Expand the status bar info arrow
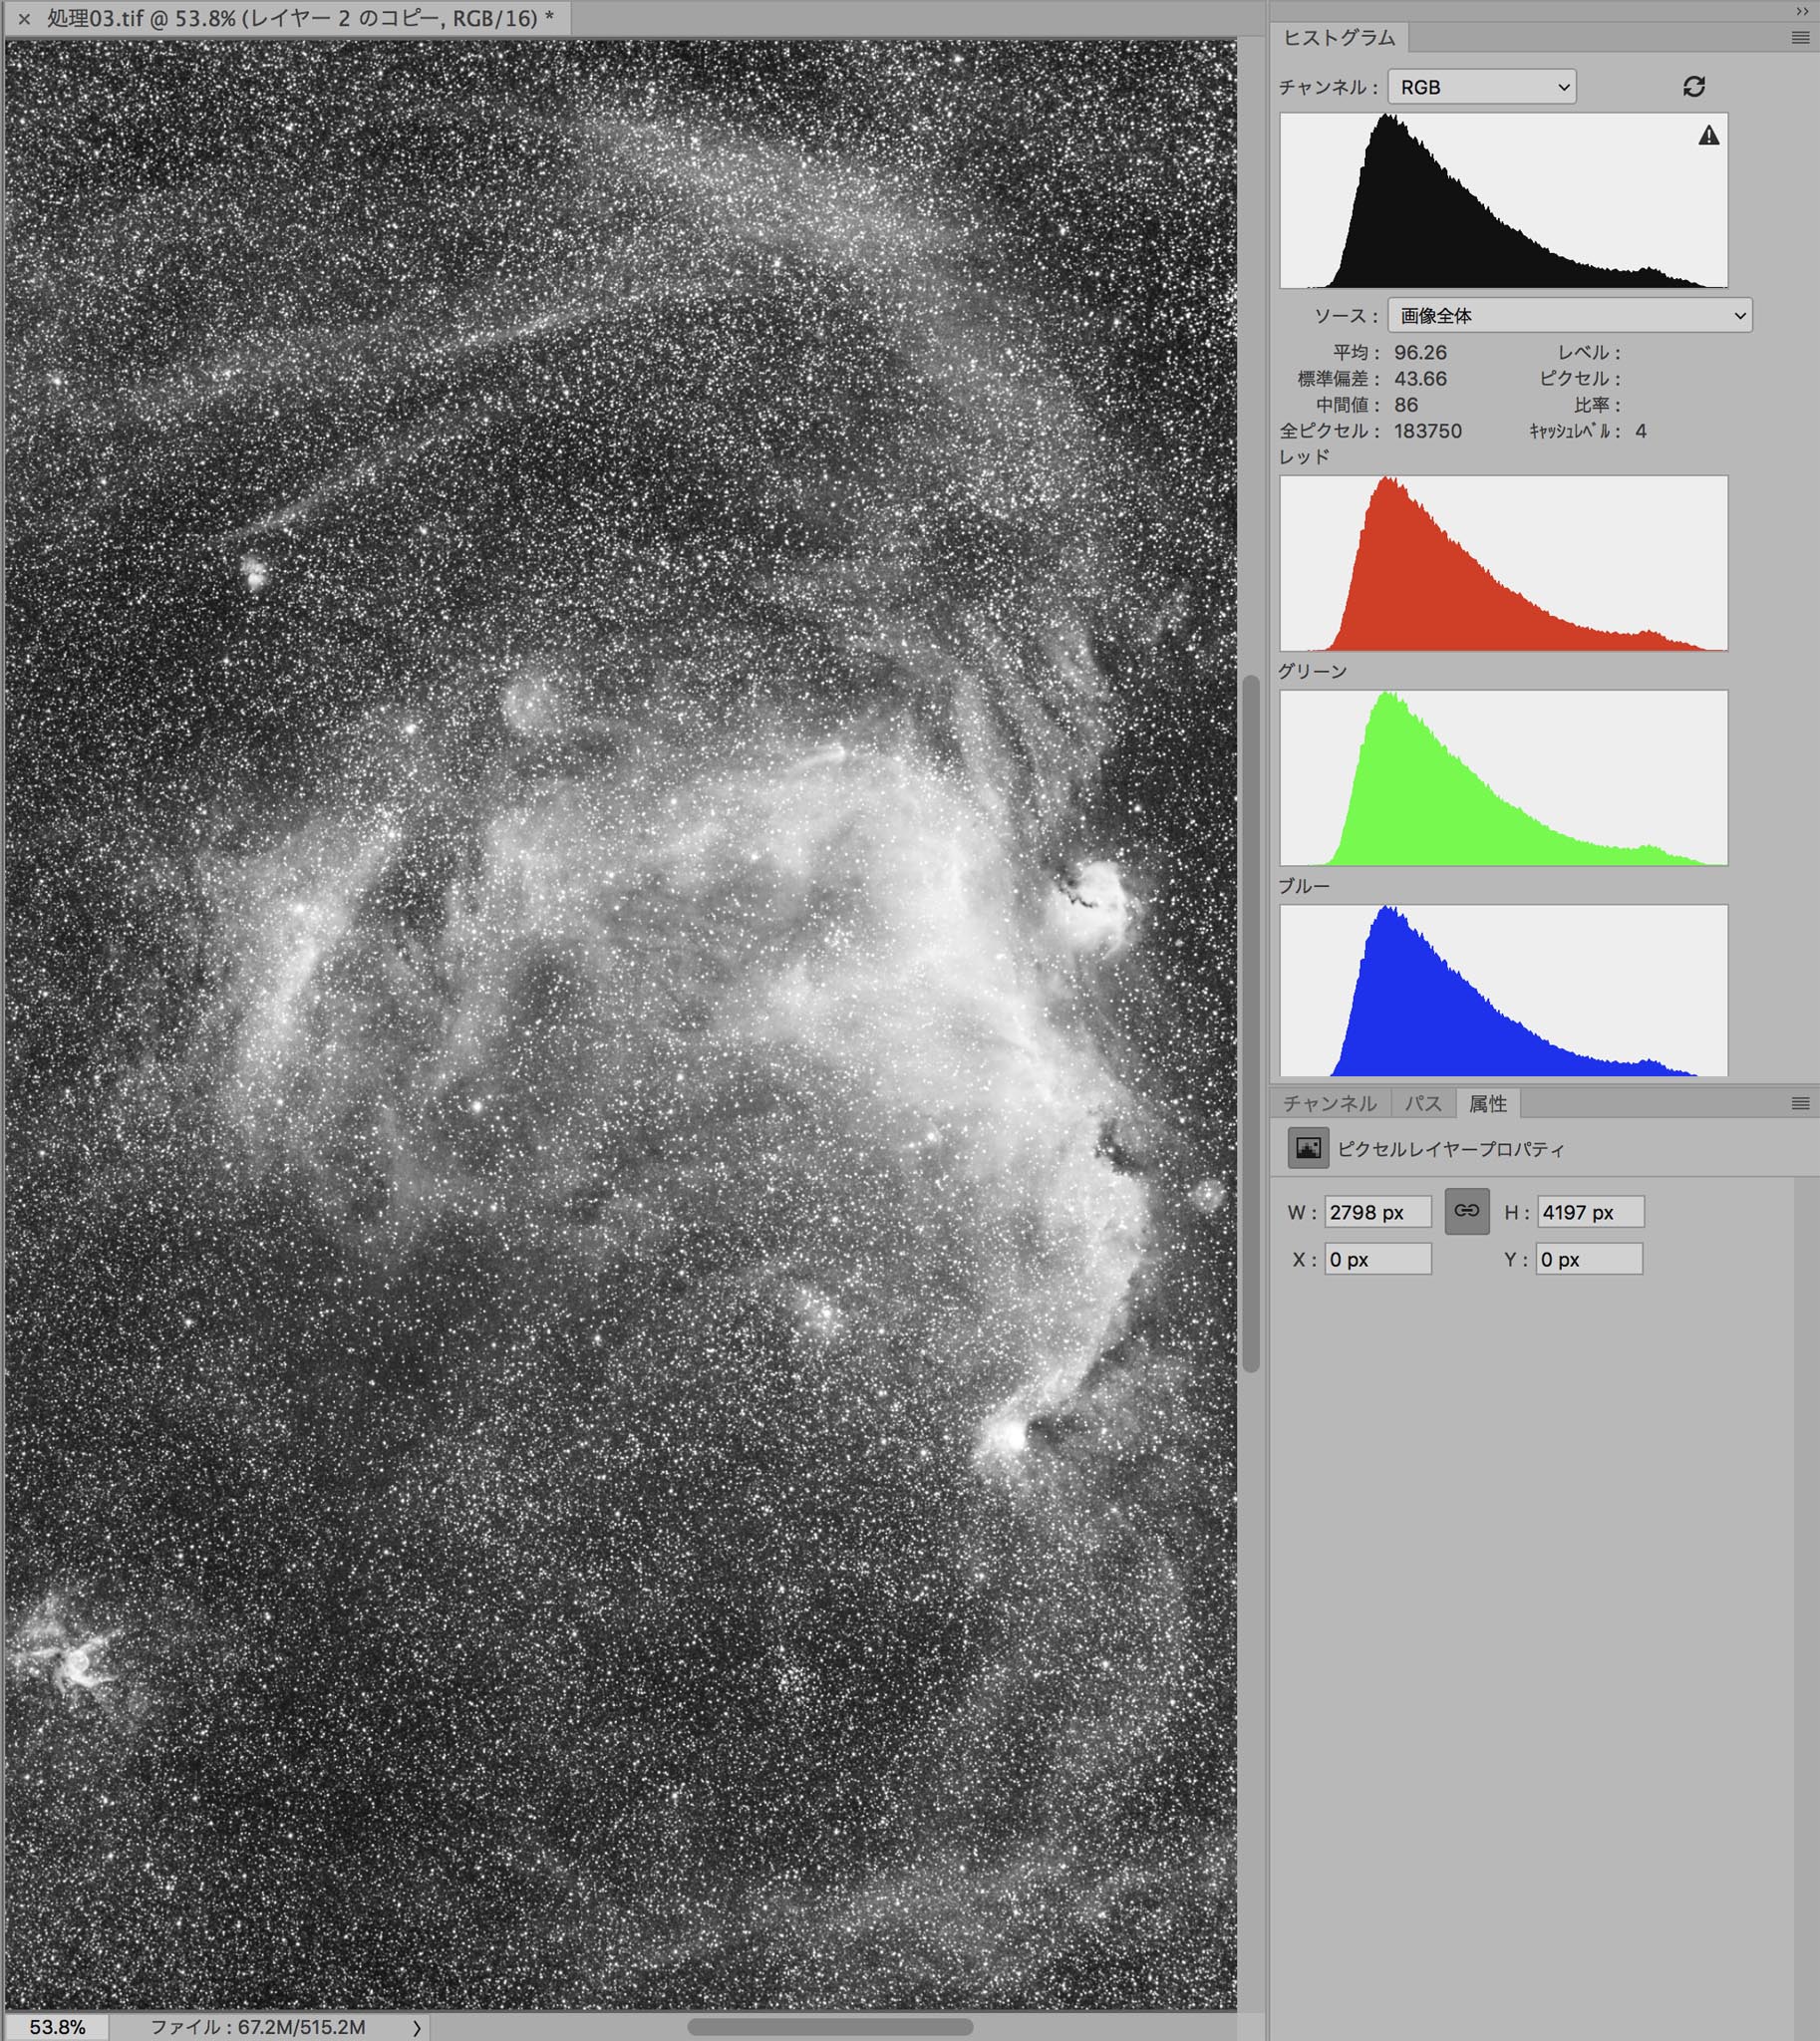This screenshot has height=2041, width=1820. click(417, 2028)
